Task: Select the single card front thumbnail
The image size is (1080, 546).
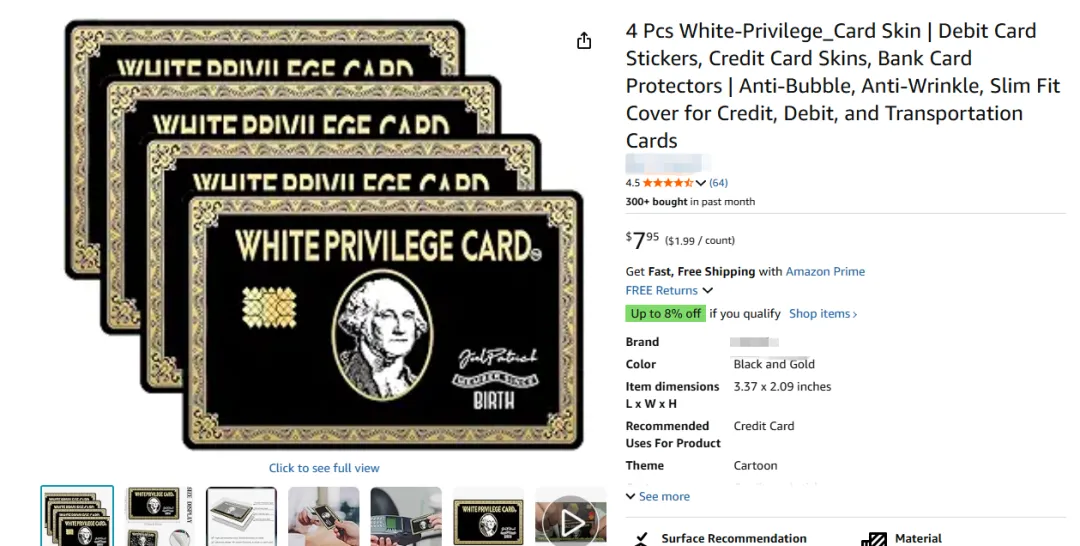Action: [488, 516]
